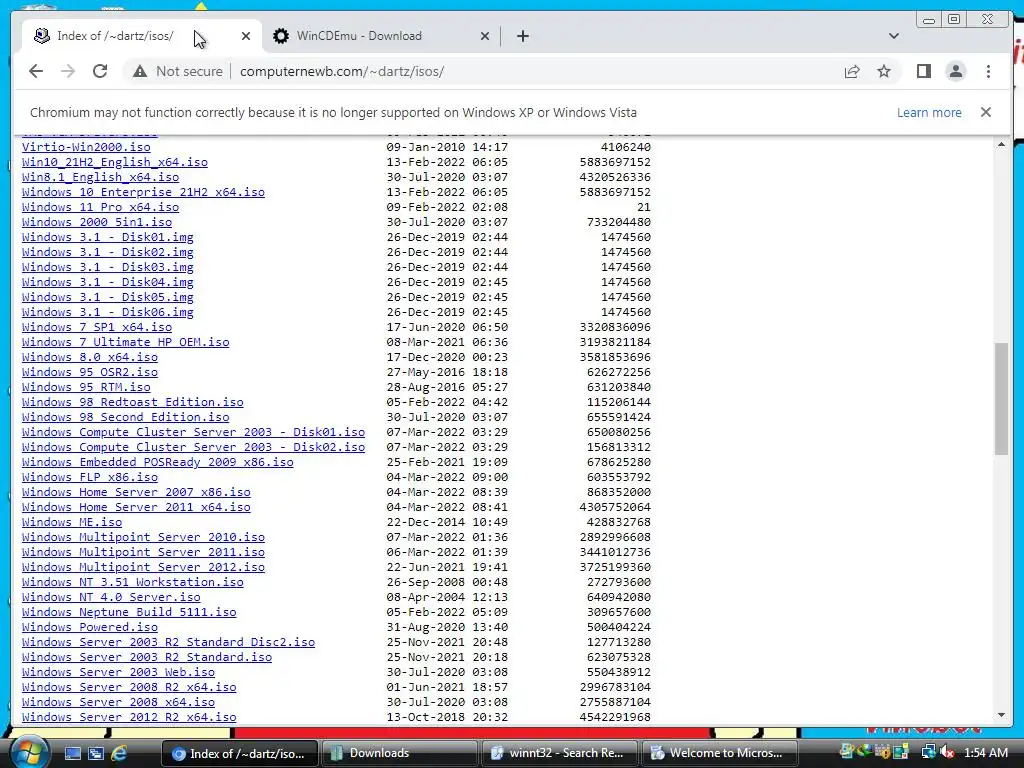Open the profile avatar menu
Viewport: 1024px width, 768px height.
pyautogui.click(x=955, y=71)
